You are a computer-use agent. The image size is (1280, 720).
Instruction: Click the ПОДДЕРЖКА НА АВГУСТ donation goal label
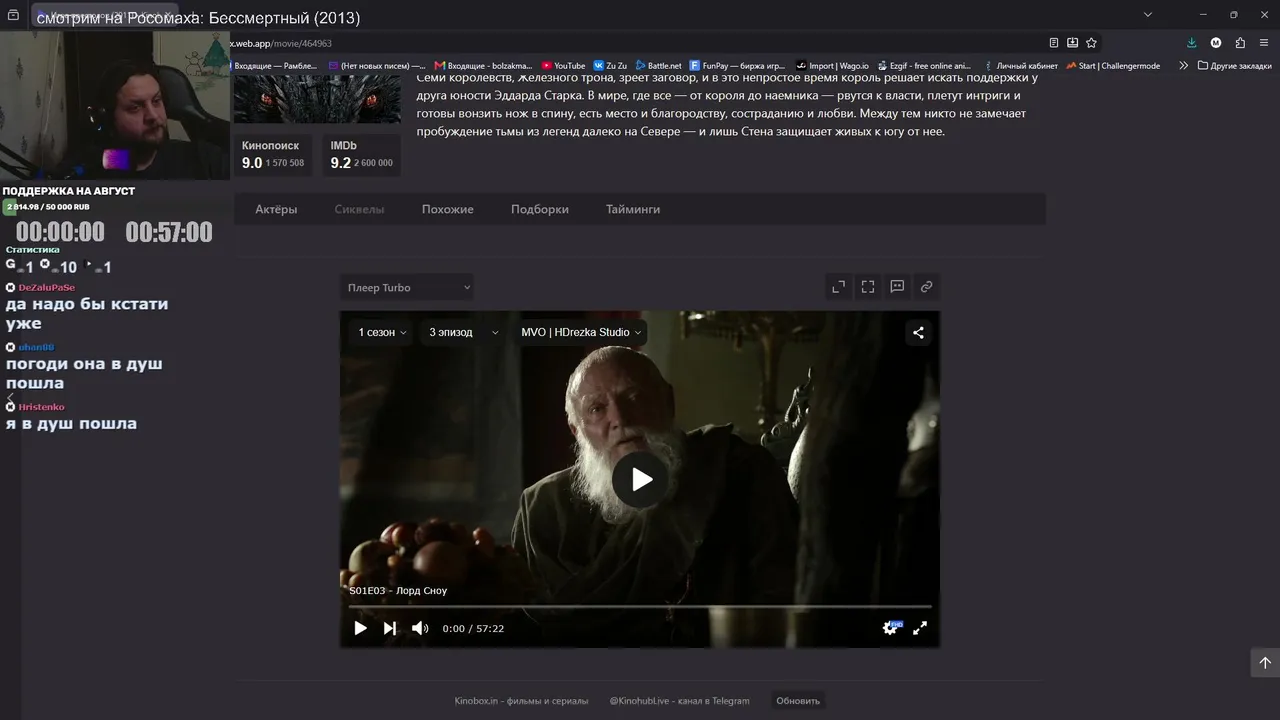click(x=69, y=191)
